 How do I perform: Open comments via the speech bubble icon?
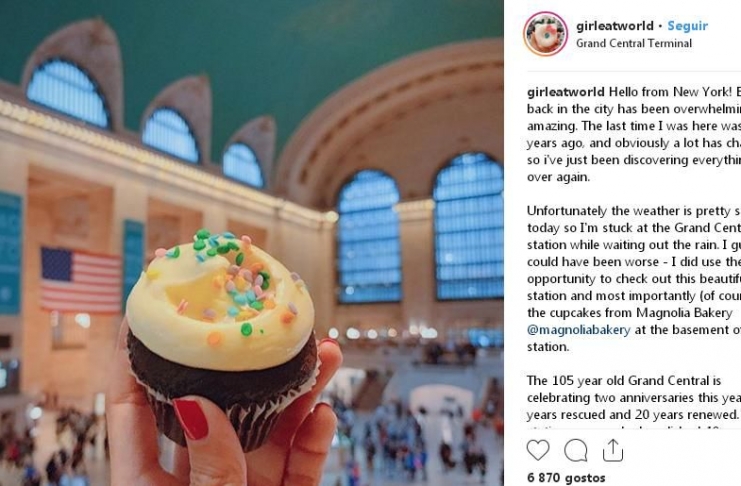click(x=576, y=450)
